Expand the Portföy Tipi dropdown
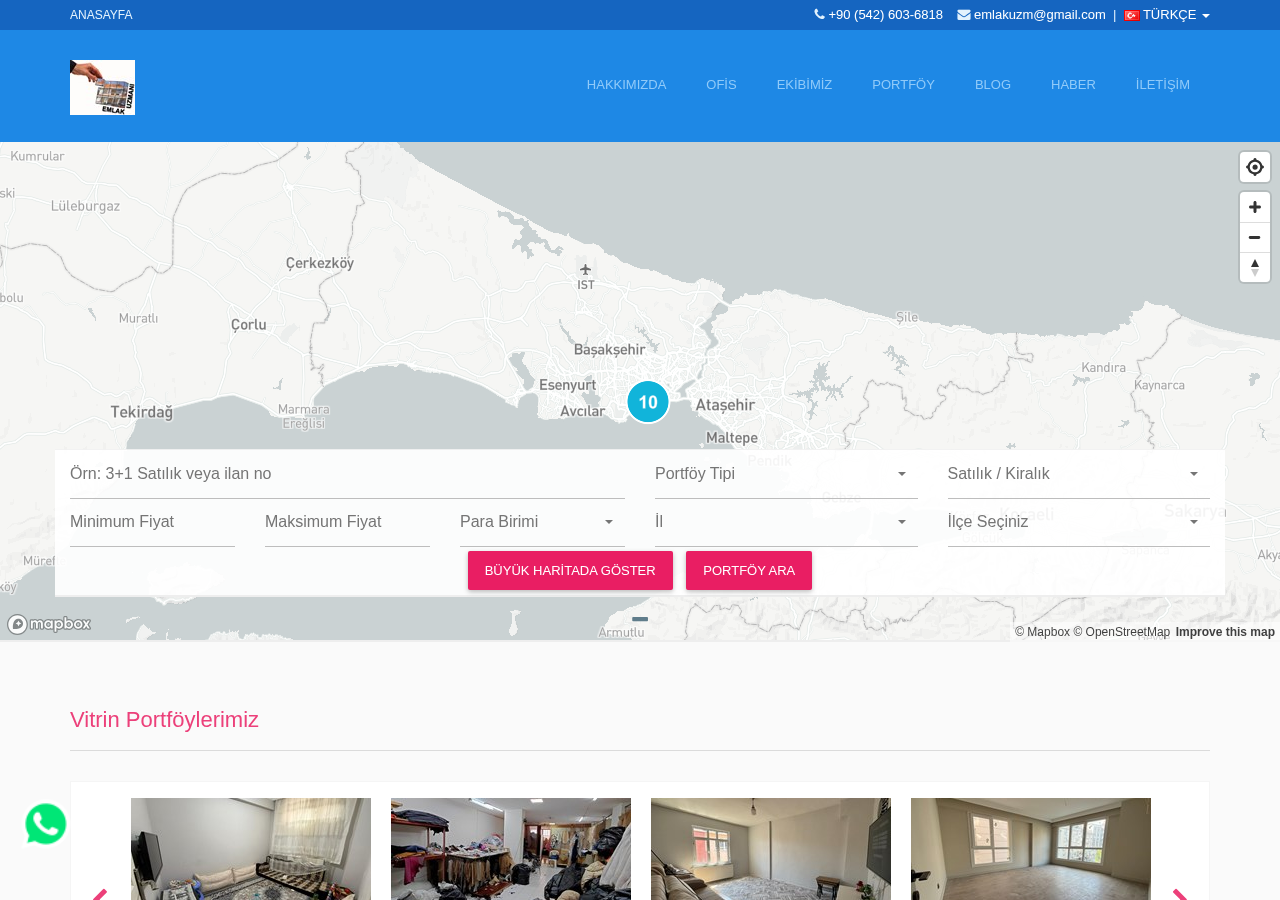The height and width of the screenshot is (900, 1280). 786,474
